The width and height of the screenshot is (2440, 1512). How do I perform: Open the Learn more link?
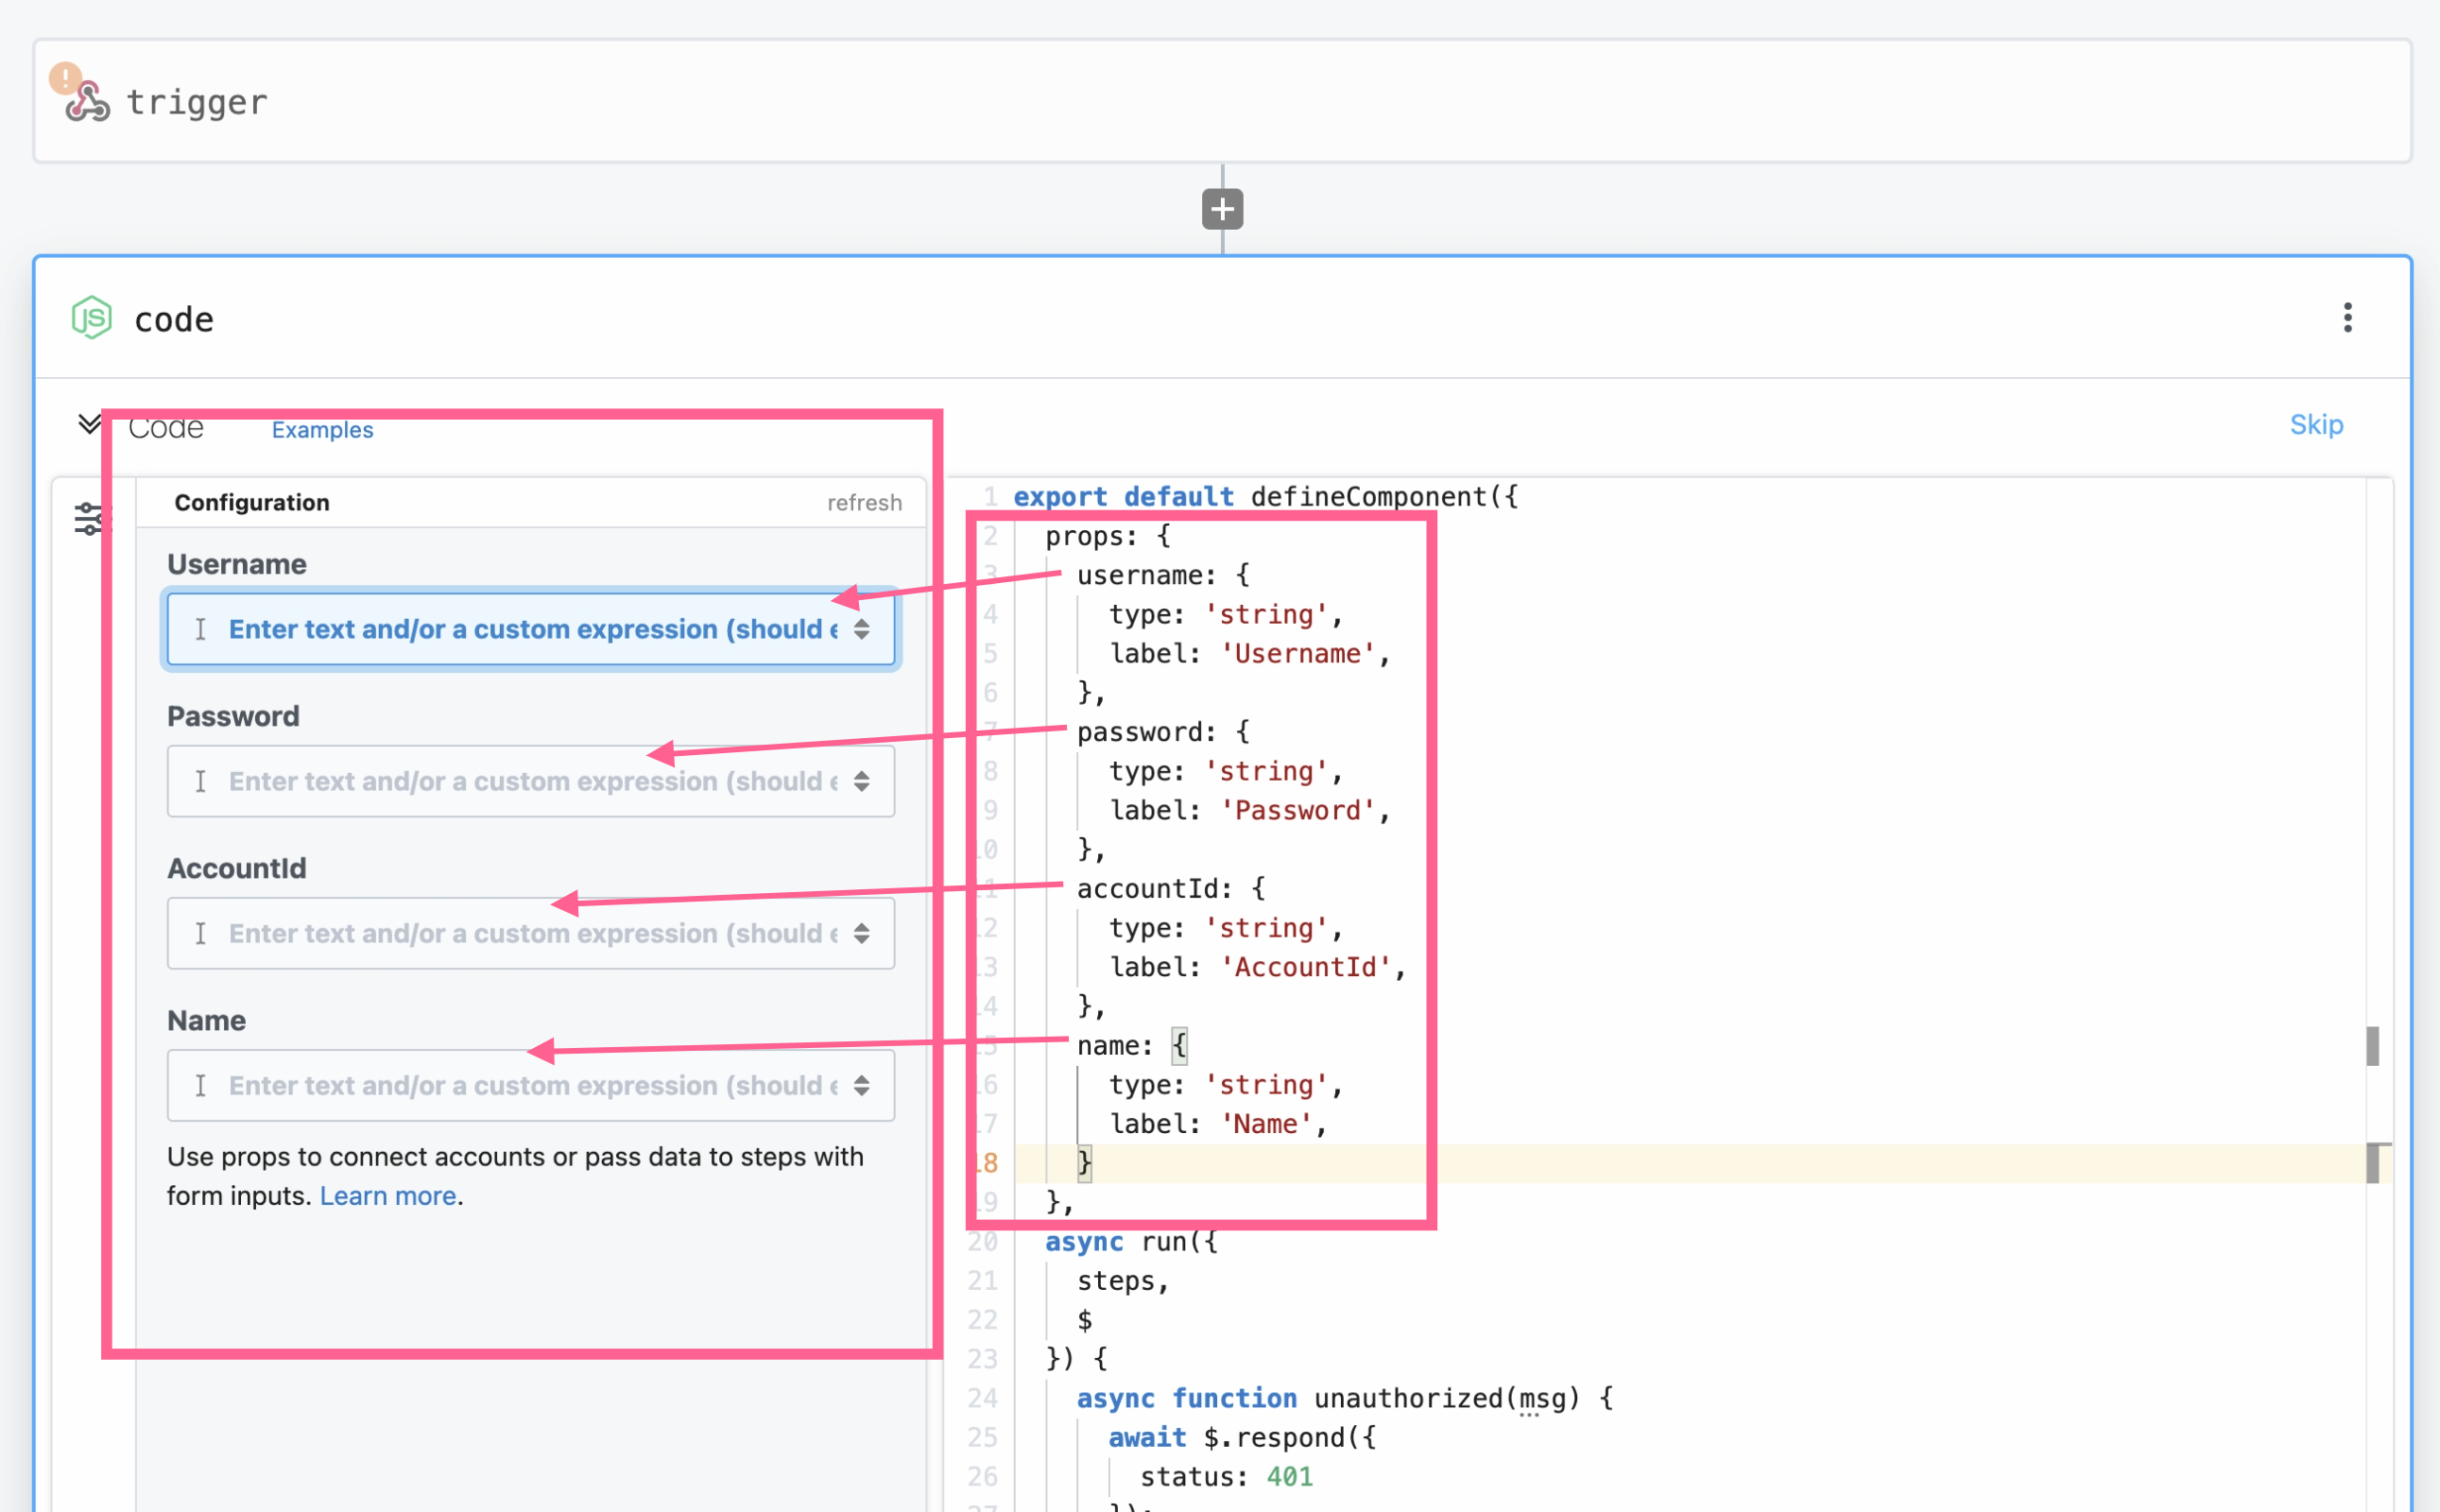tap(388, 1196)
